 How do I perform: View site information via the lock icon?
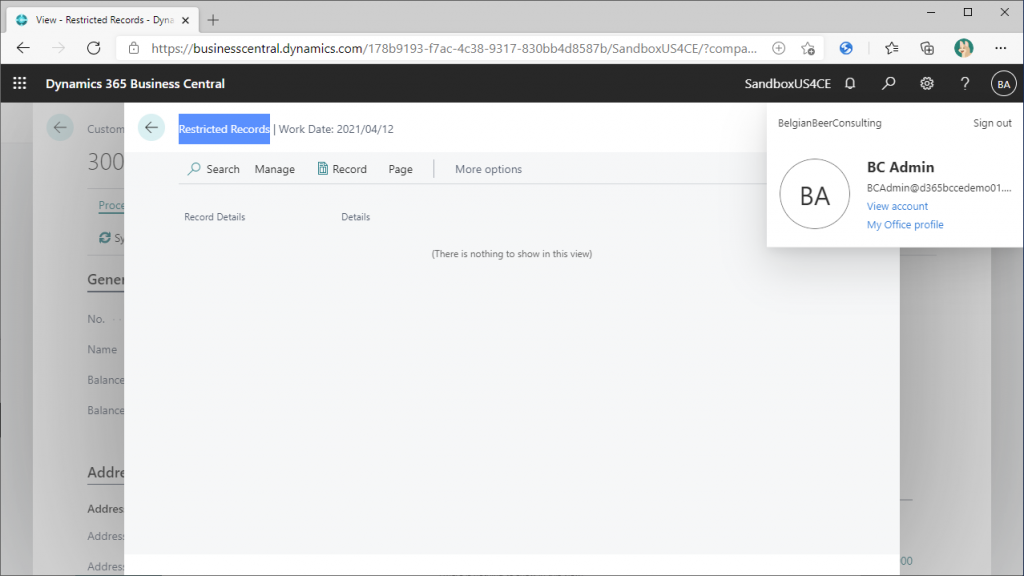134,48
